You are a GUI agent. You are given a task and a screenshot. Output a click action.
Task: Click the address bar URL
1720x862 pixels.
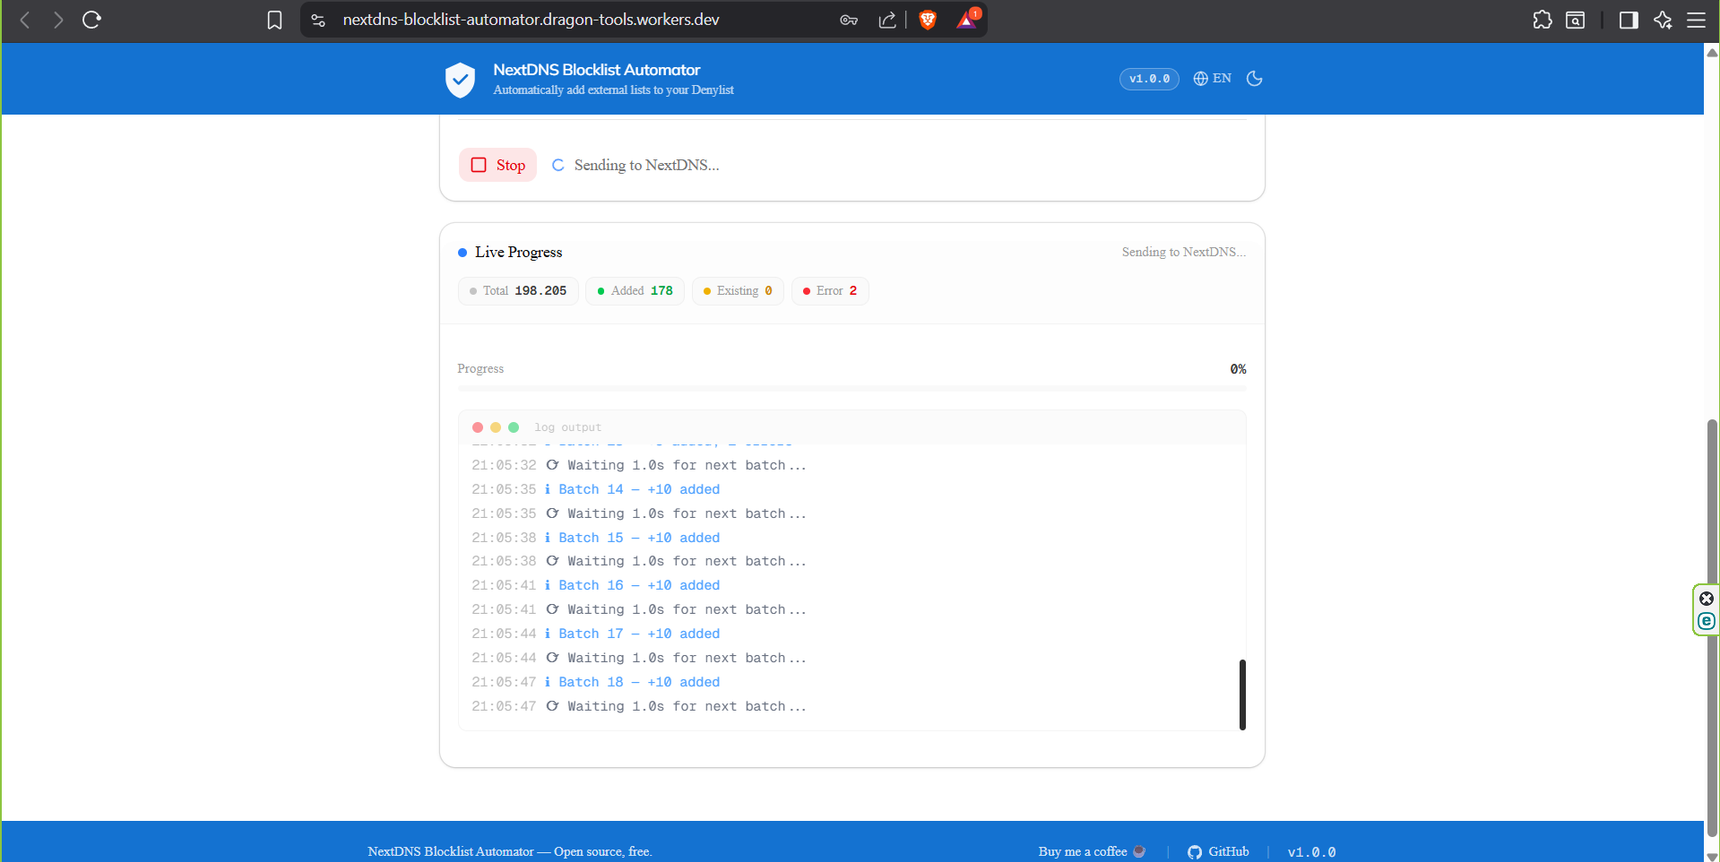531,20
